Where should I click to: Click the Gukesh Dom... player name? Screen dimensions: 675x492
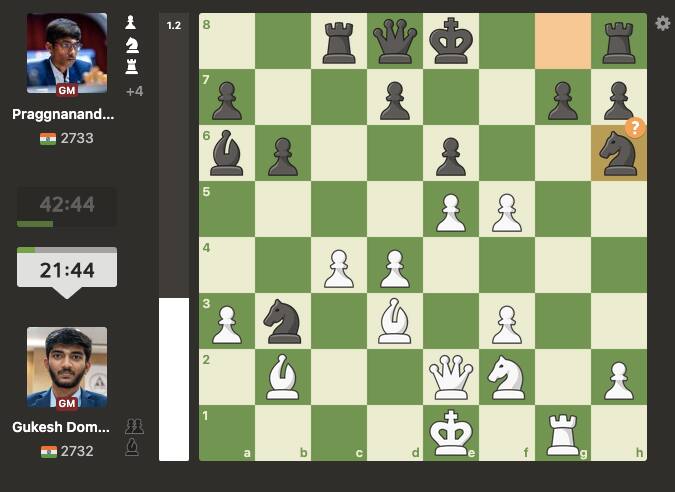(61, 427)
